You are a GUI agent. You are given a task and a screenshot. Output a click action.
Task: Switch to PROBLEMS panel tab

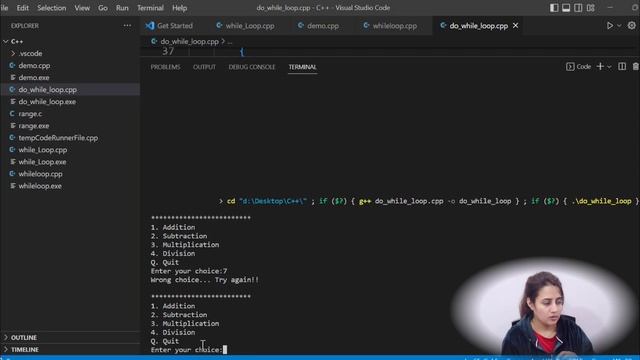165,67
